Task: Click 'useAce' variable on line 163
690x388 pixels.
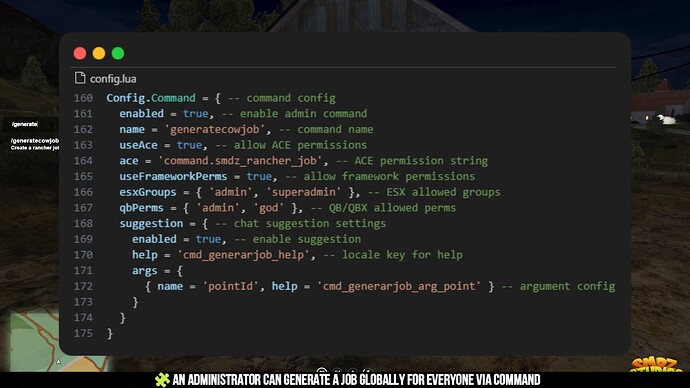Action: click(138, 145)
